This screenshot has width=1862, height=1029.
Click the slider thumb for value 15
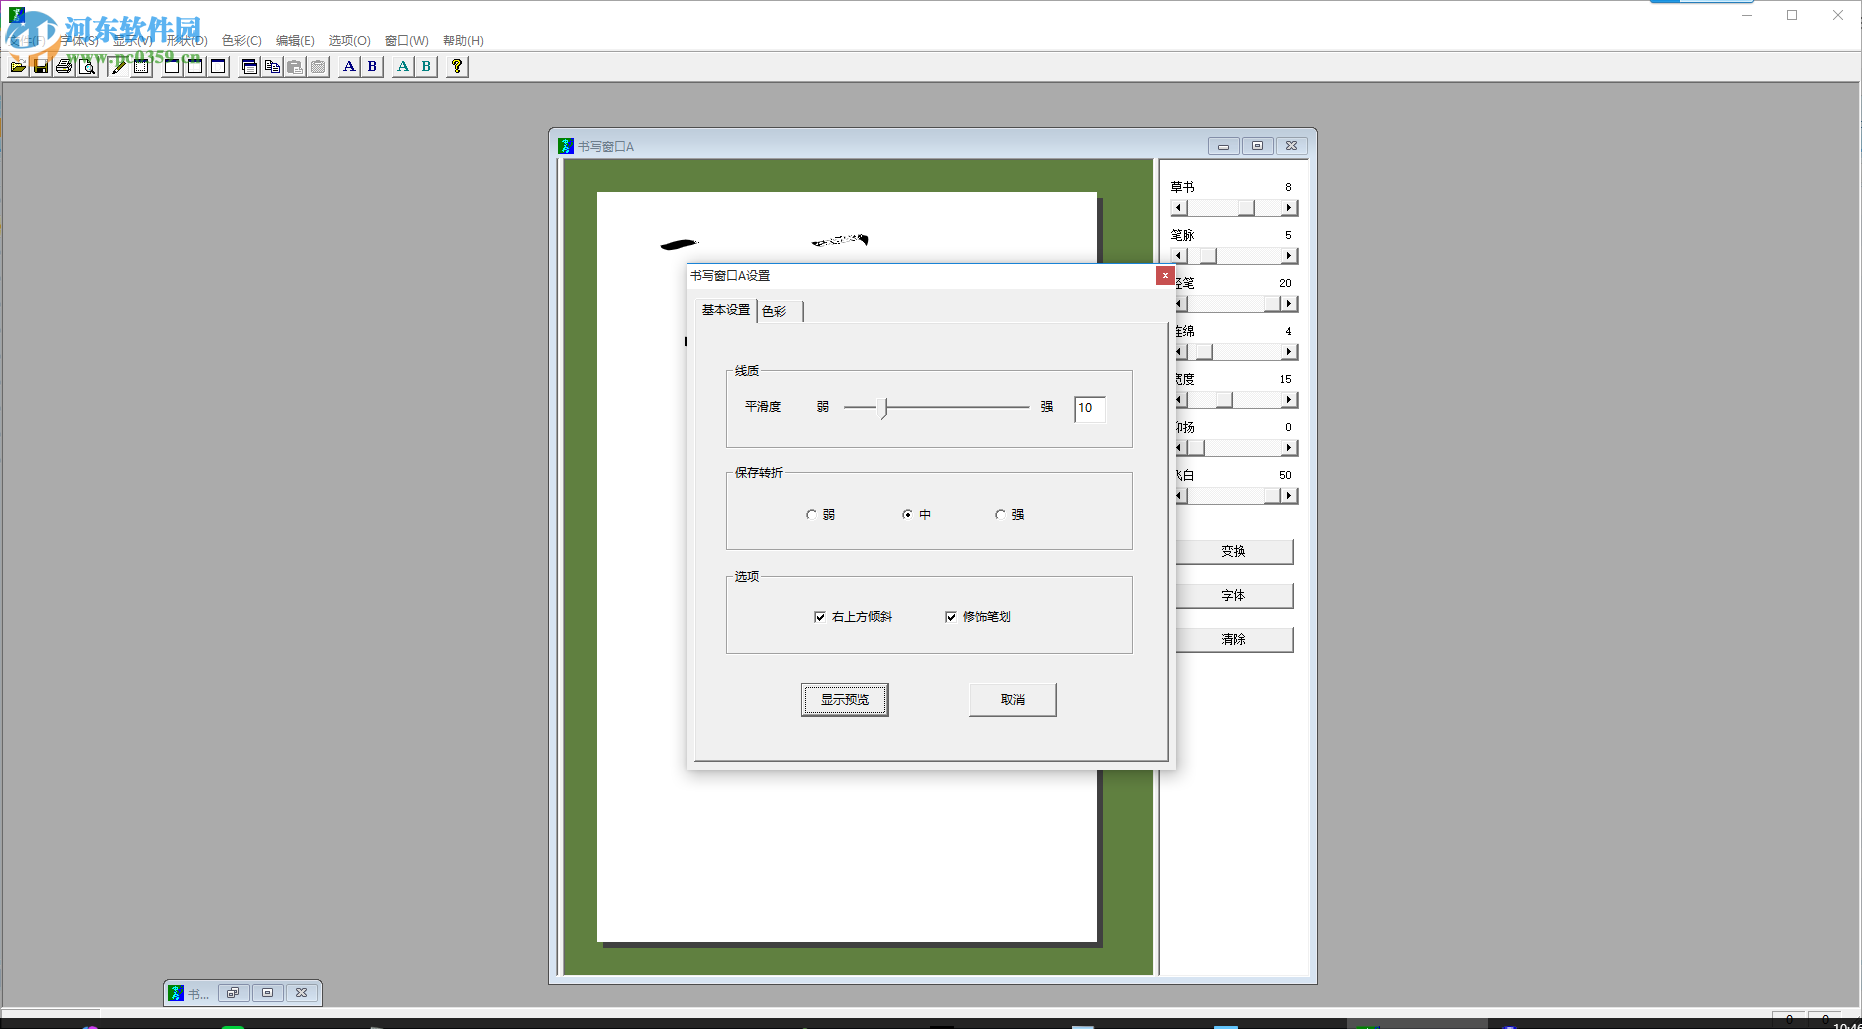tap(1224, 400)
